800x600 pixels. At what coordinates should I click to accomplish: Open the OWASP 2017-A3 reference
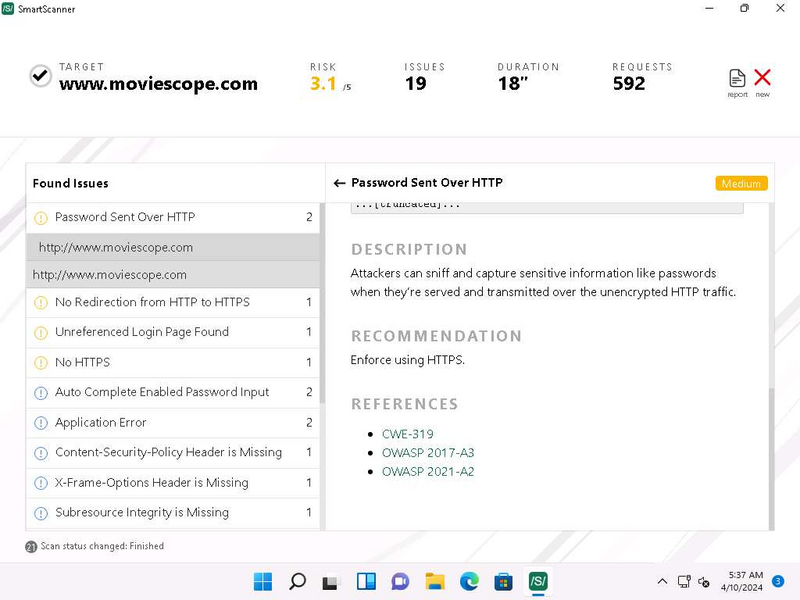point(428,453)
